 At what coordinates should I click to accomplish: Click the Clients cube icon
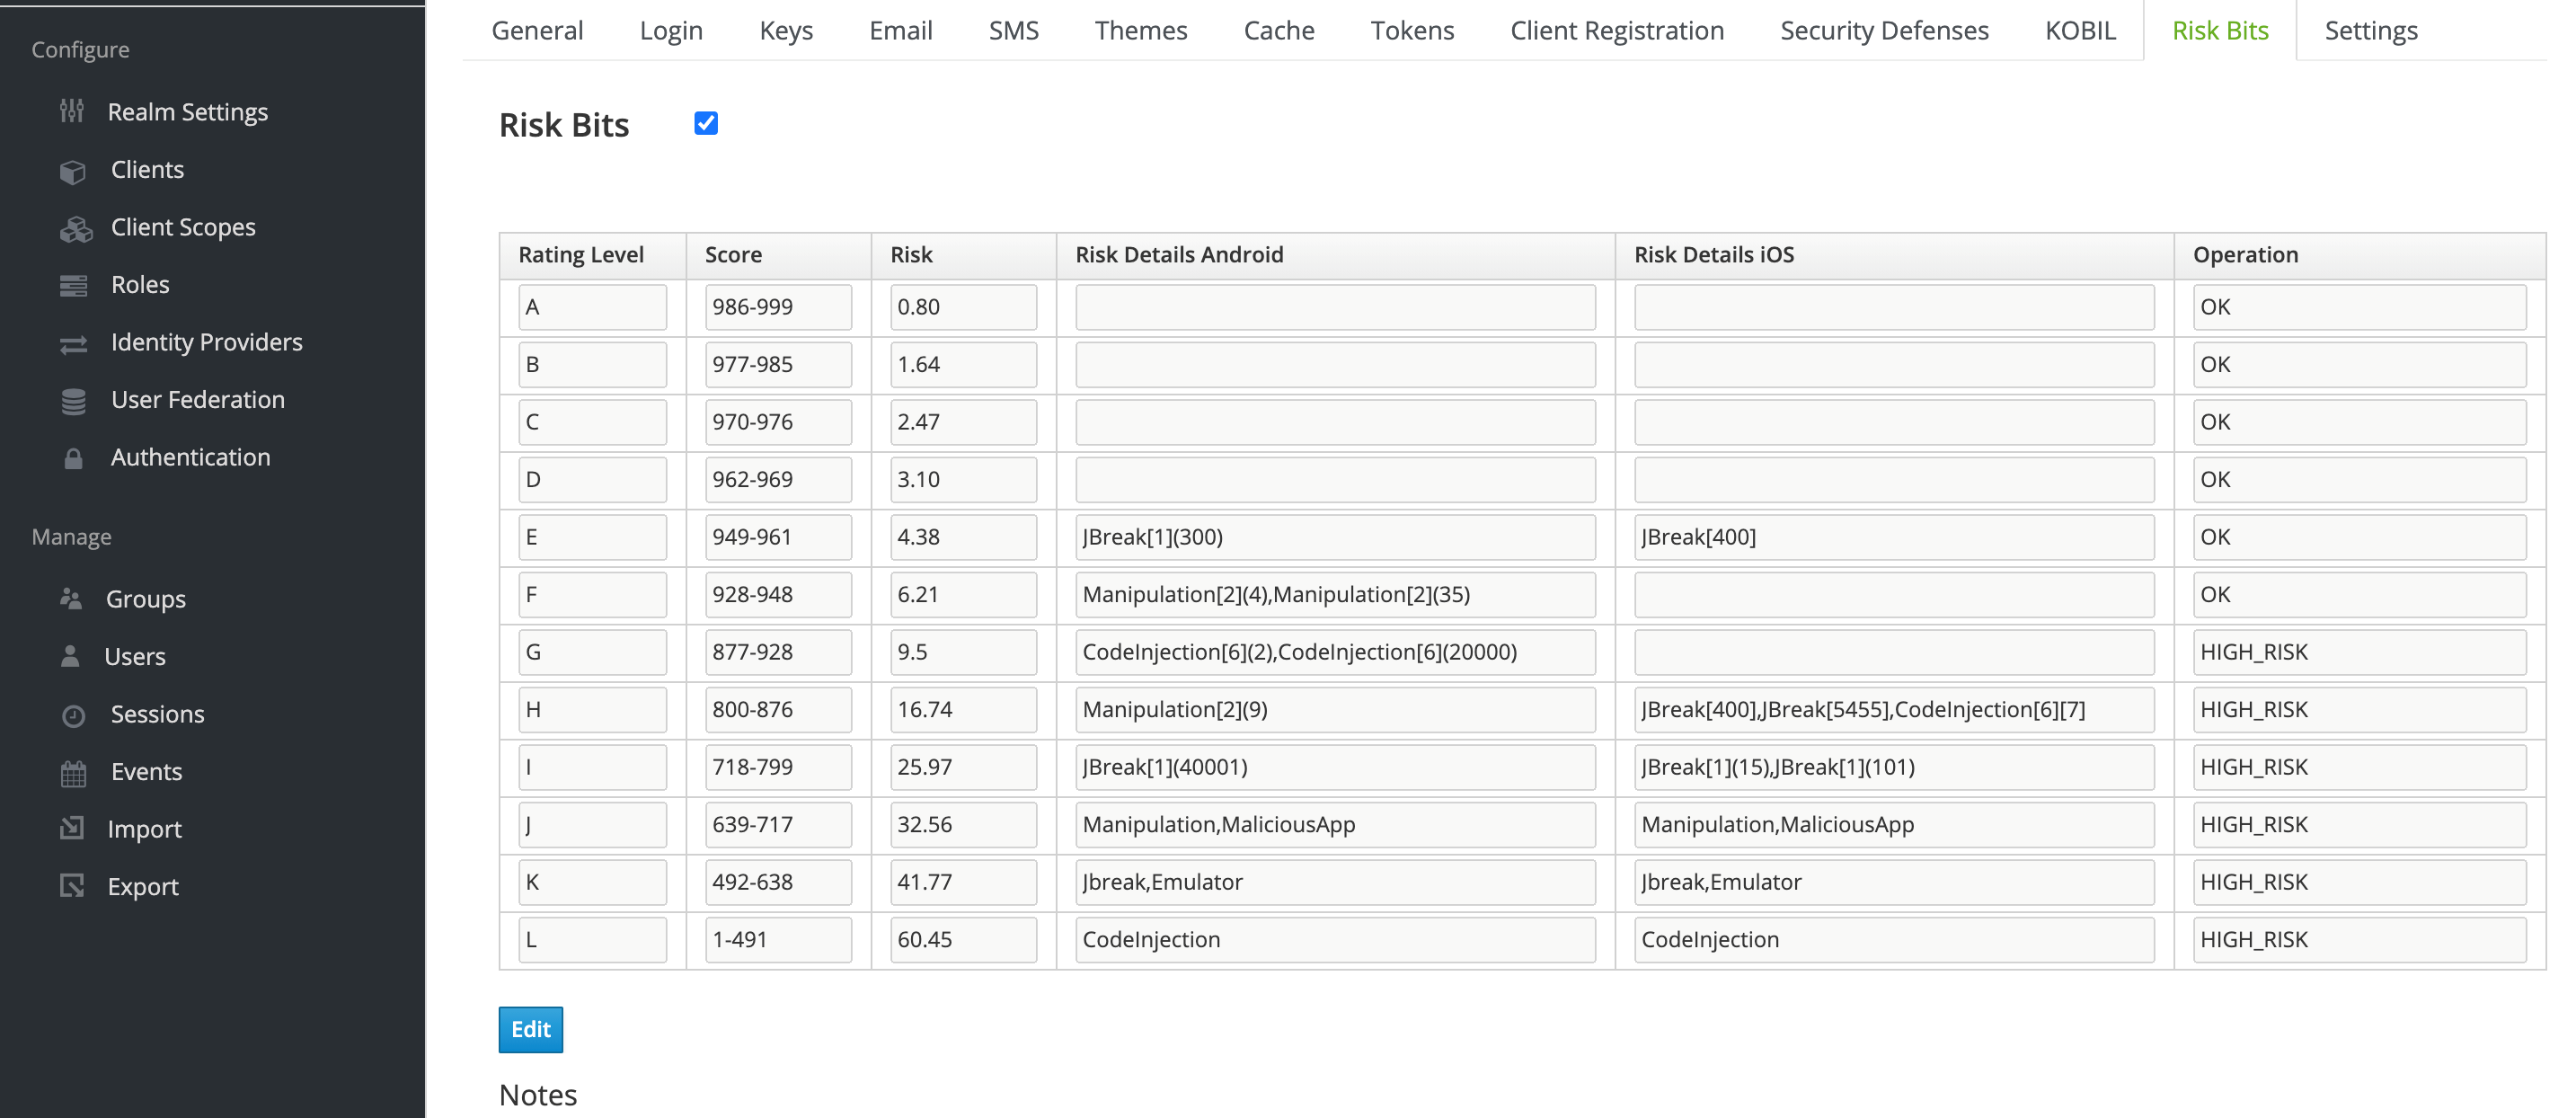[x=73, y=171]
